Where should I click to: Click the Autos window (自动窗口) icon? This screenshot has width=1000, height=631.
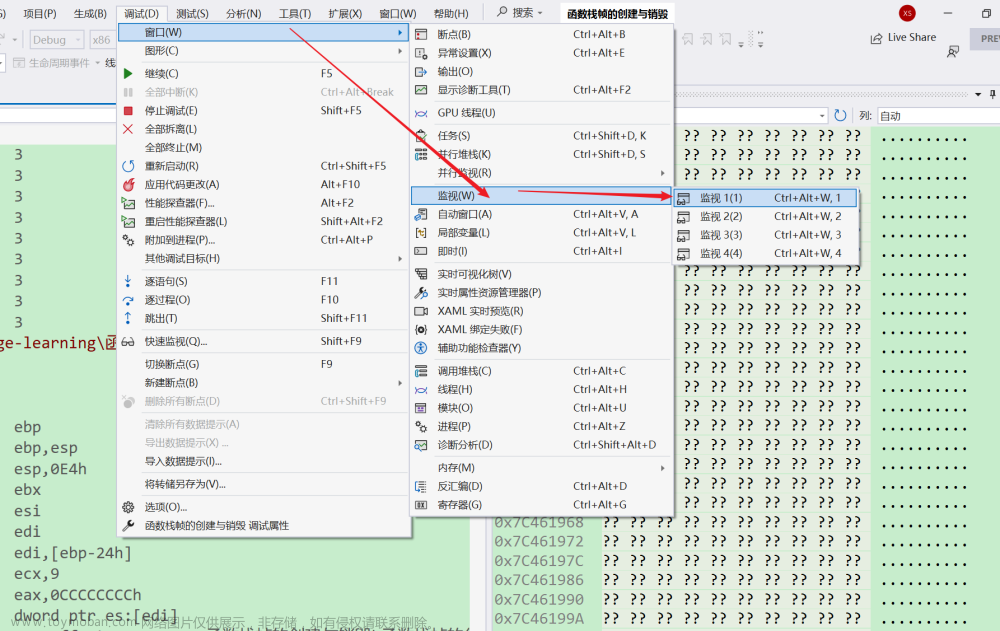(421, 214)
